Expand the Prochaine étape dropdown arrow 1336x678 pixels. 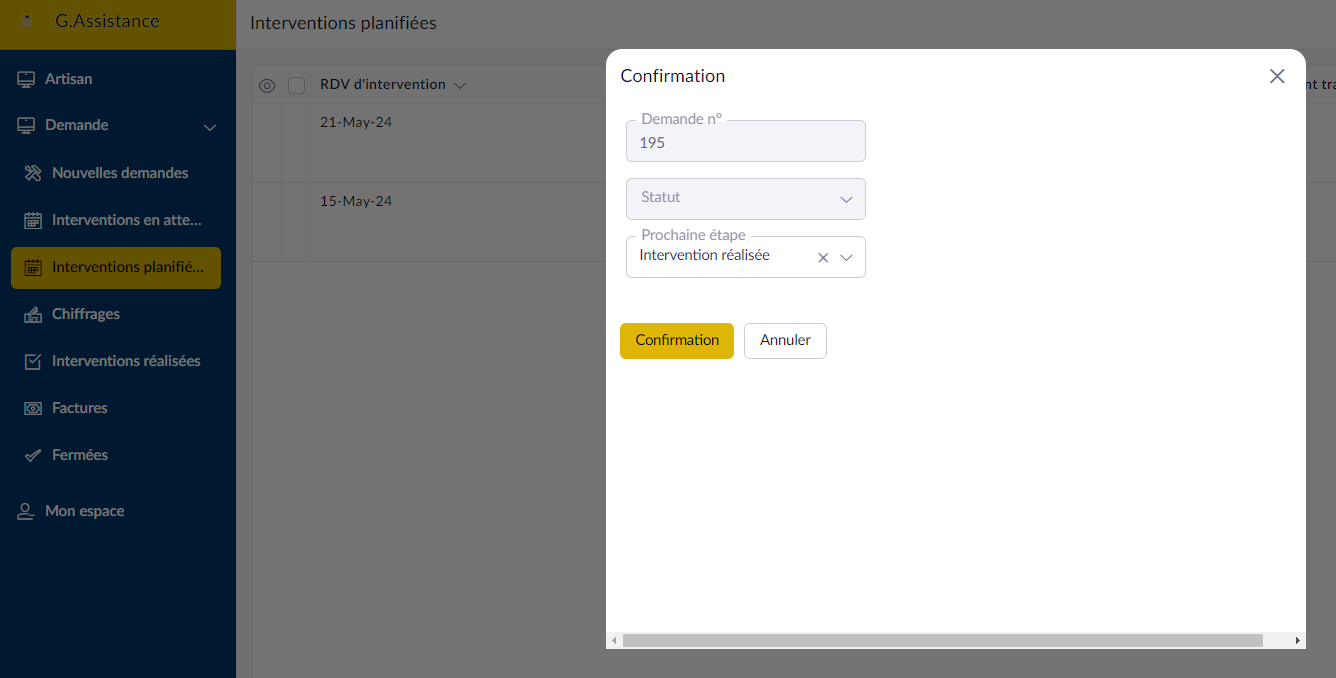[846, 257]
